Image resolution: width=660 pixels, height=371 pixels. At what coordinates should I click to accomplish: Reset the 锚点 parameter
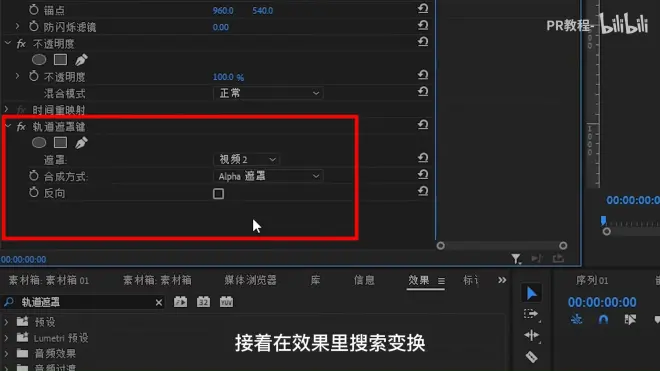coord(423,8)
